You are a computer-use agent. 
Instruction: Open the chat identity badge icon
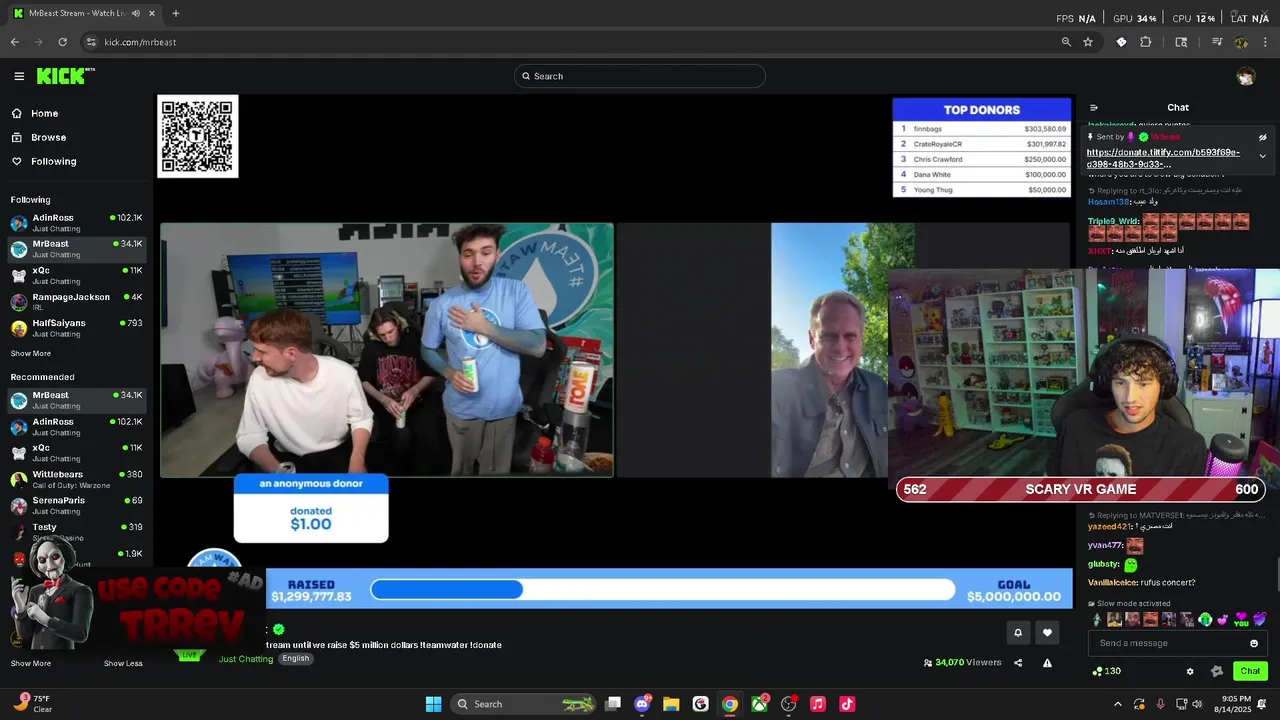(x=1217, y=671)
